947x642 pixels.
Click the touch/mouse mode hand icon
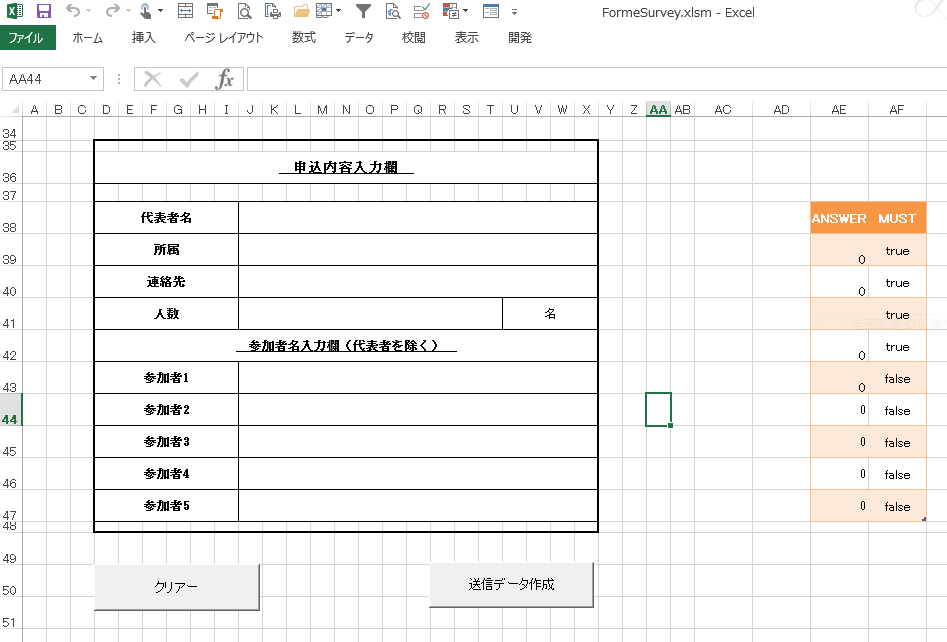click(146, 12)
